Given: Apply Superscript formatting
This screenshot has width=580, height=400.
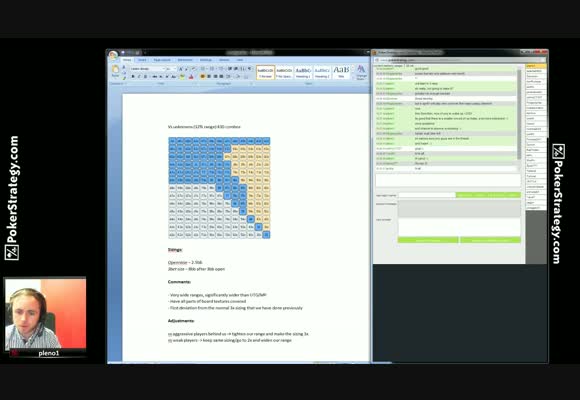Looking at the screenshot, I should pyautogui.click(x=167, y=77).
